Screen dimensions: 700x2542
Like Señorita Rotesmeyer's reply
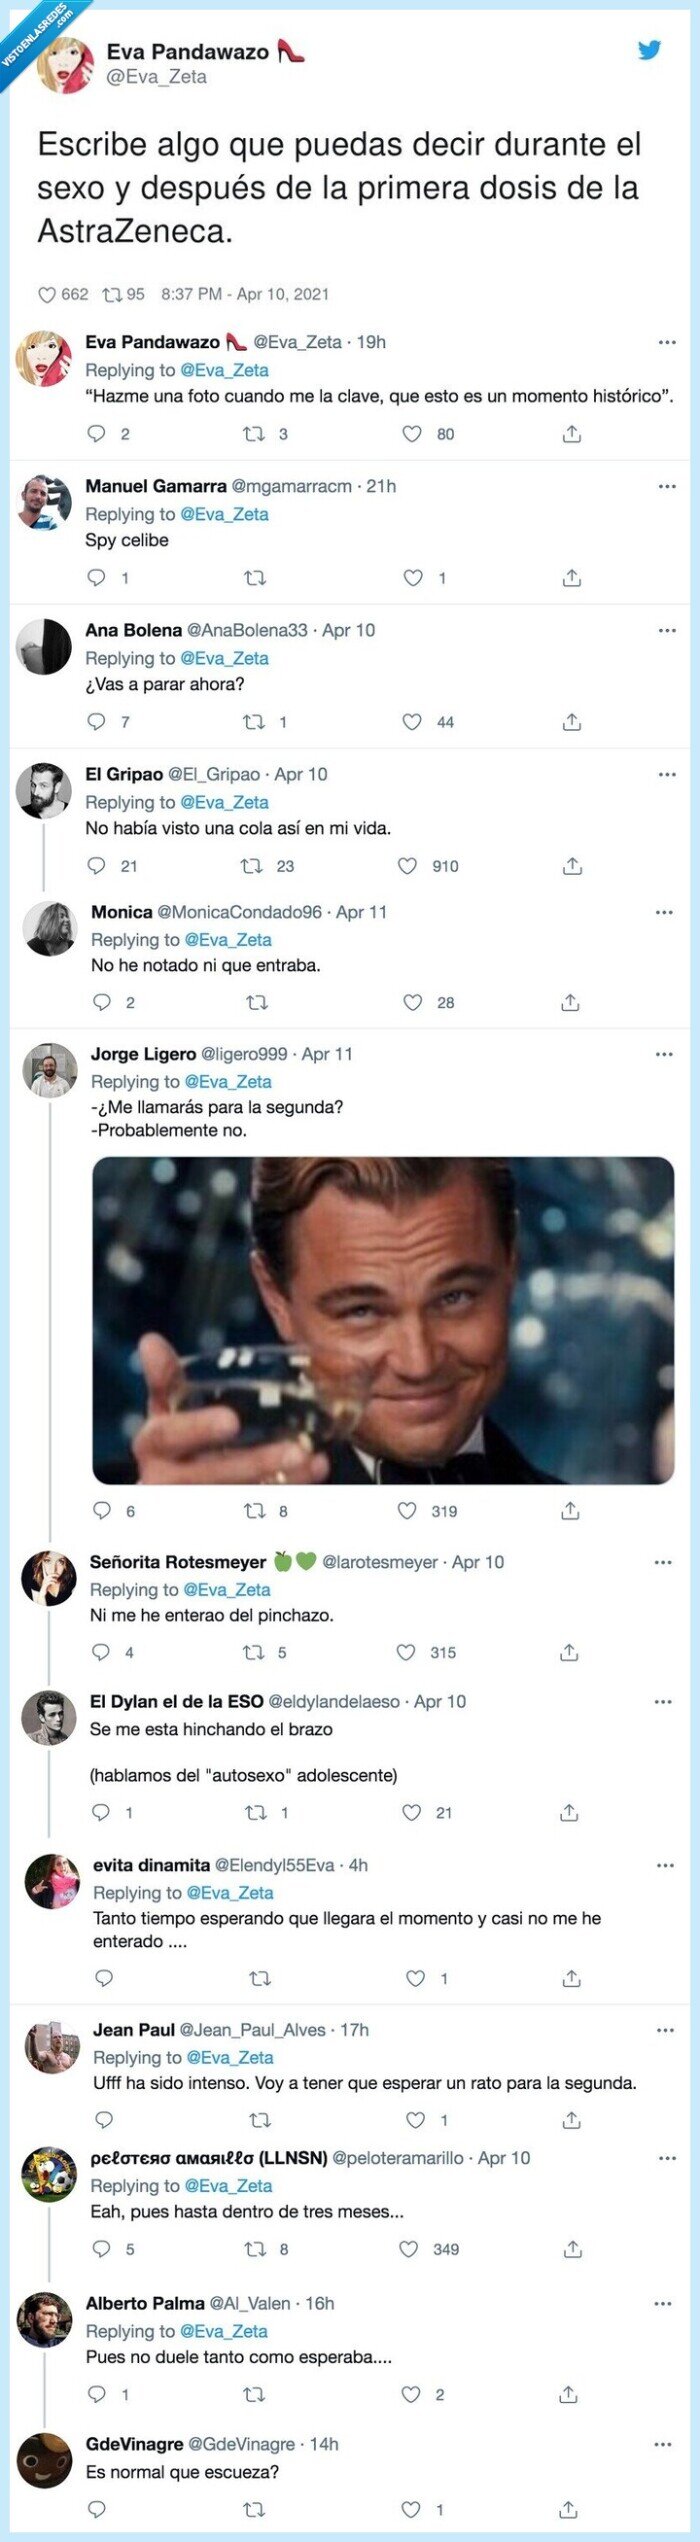coord(406,1652)
